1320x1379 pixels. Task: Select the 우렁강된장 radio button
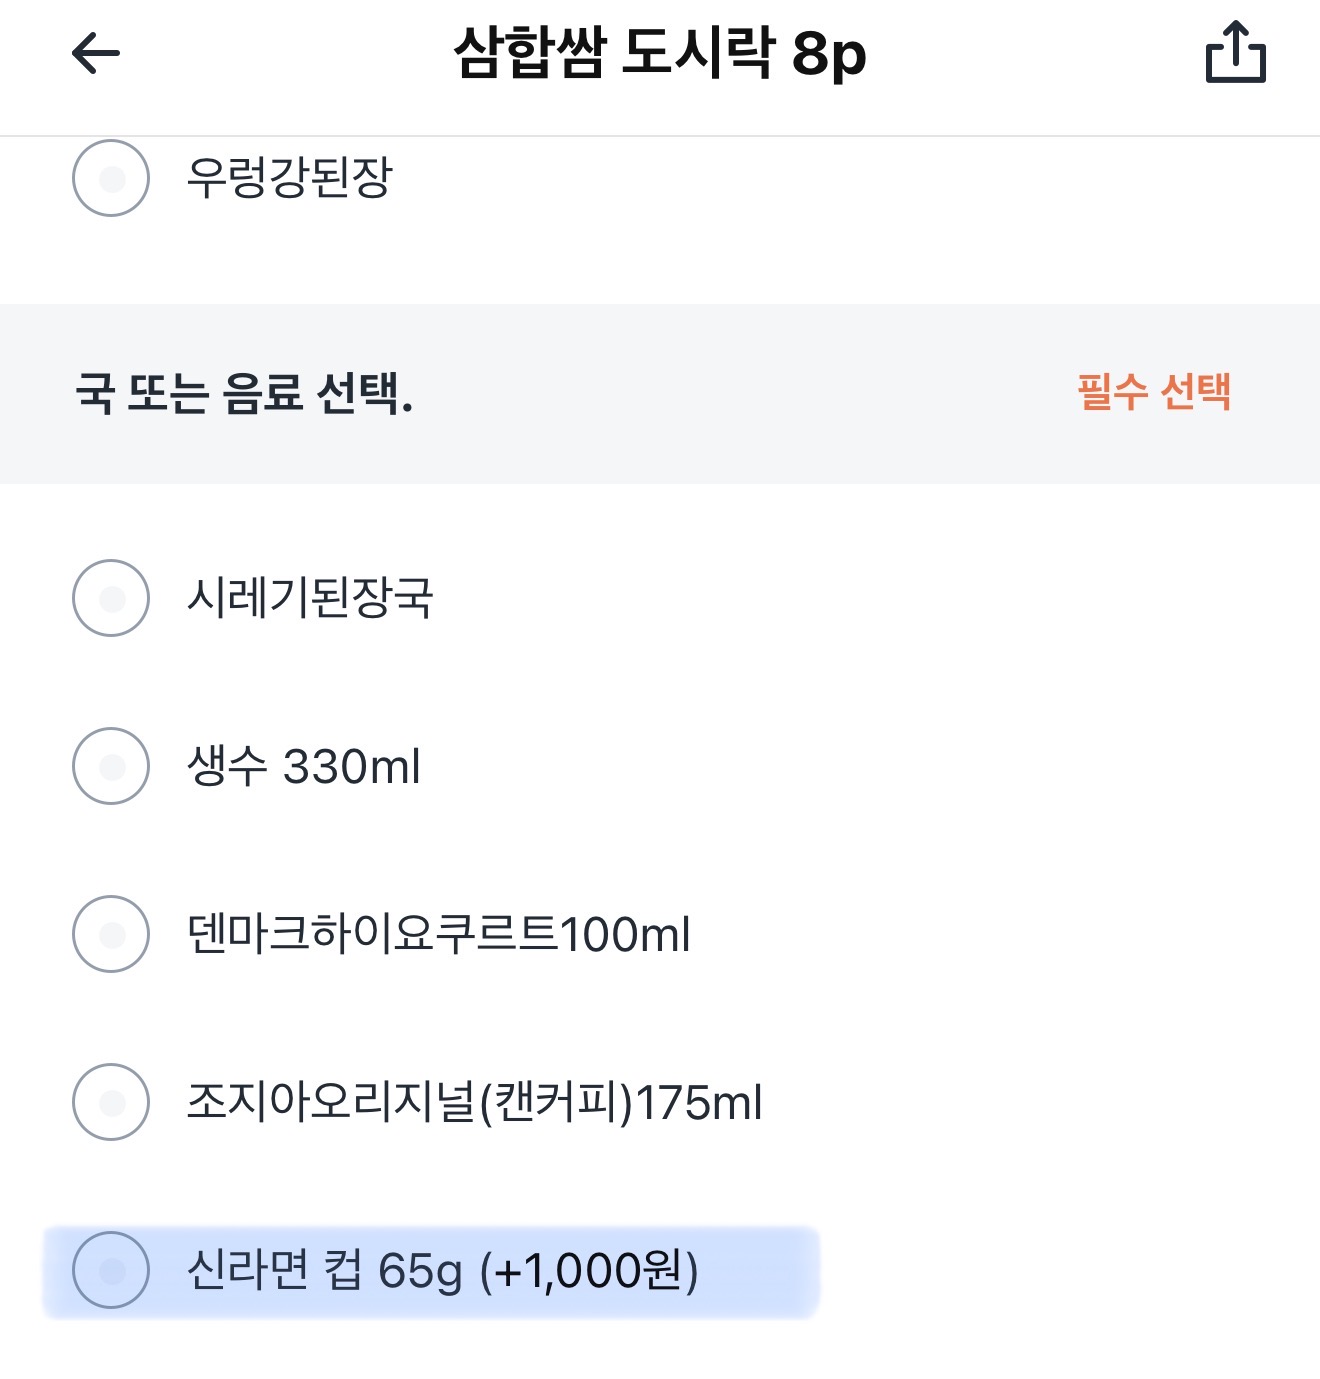coord(111,178)
